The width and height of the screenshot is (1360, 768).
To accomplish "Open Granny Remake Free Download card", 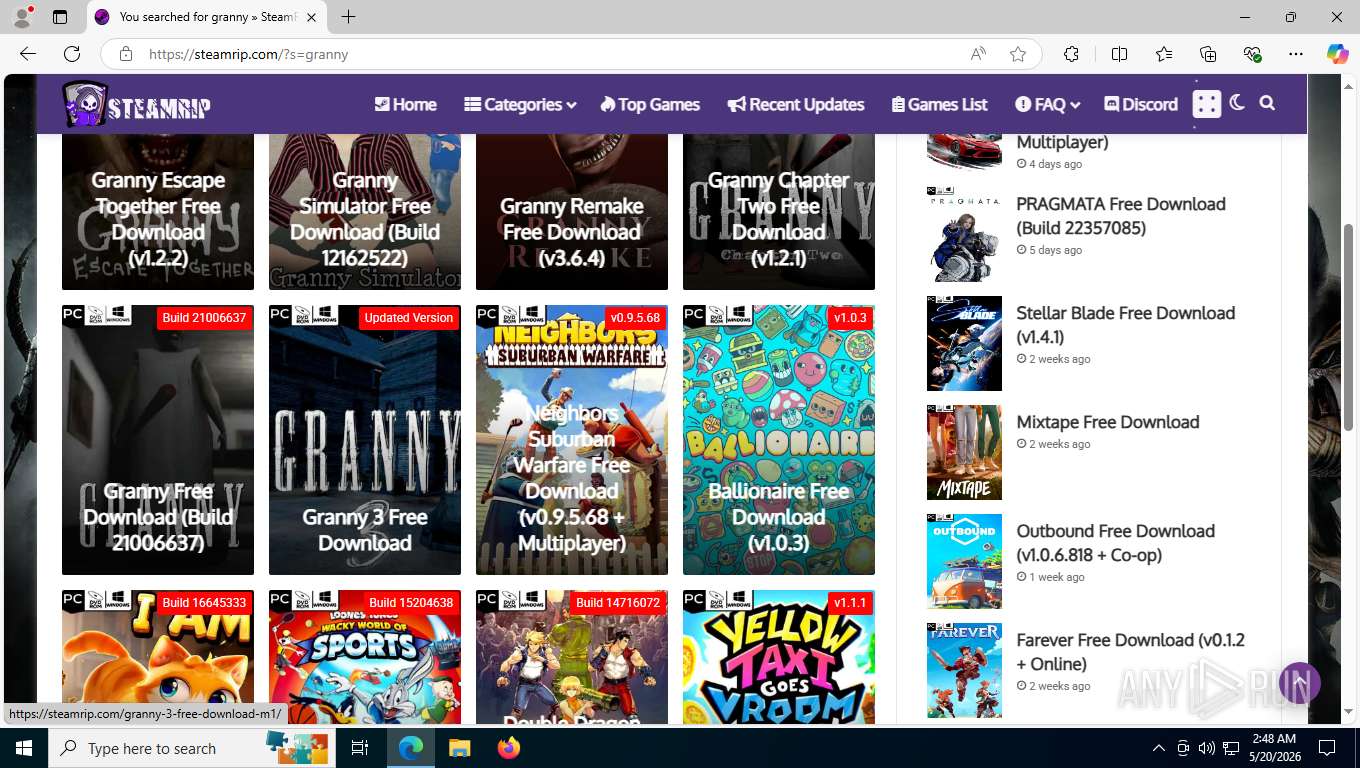I will (572, 212).
